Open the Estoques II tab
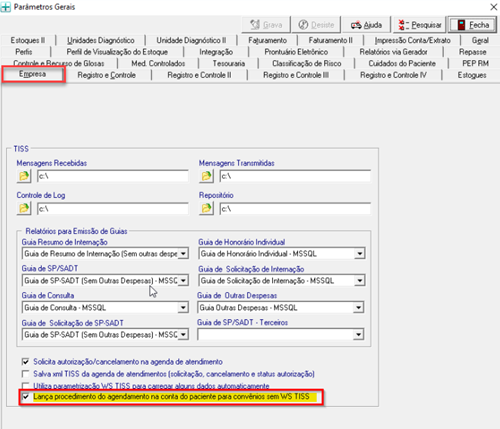The width and height of the screenshot is (500, 429). [28, 40]
